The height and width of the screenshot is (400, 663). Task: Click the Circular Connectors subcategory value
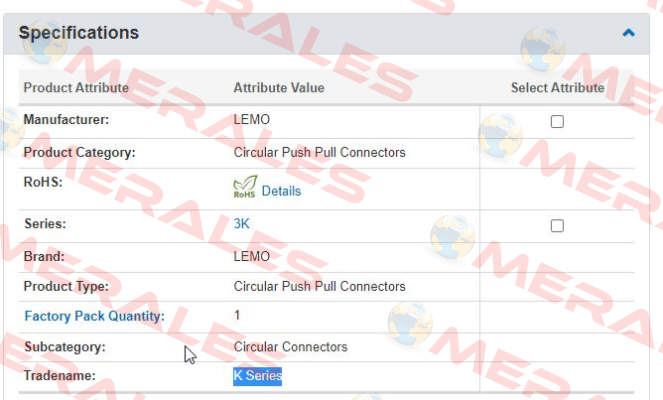[290, 347]
